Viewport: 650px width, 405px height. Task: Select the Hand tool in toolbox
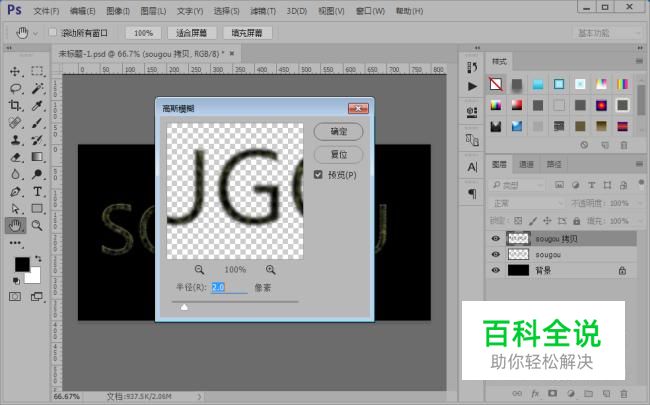pos(15,226)
